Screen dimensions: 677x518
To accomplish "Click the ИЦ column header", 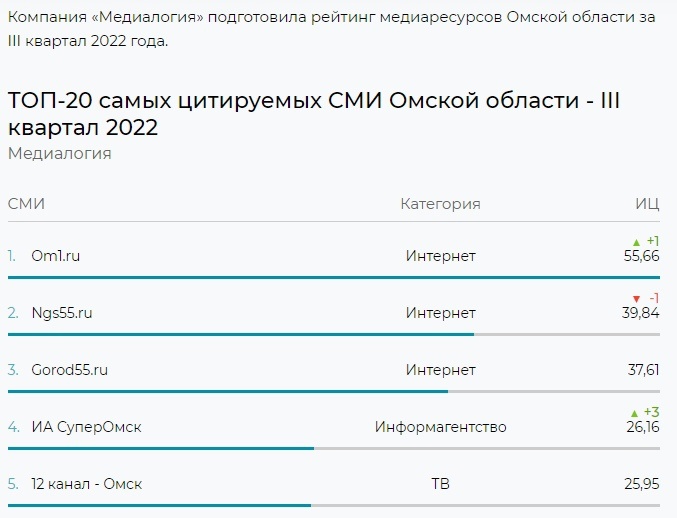I will pyautogui.click(x=647, y=204).
